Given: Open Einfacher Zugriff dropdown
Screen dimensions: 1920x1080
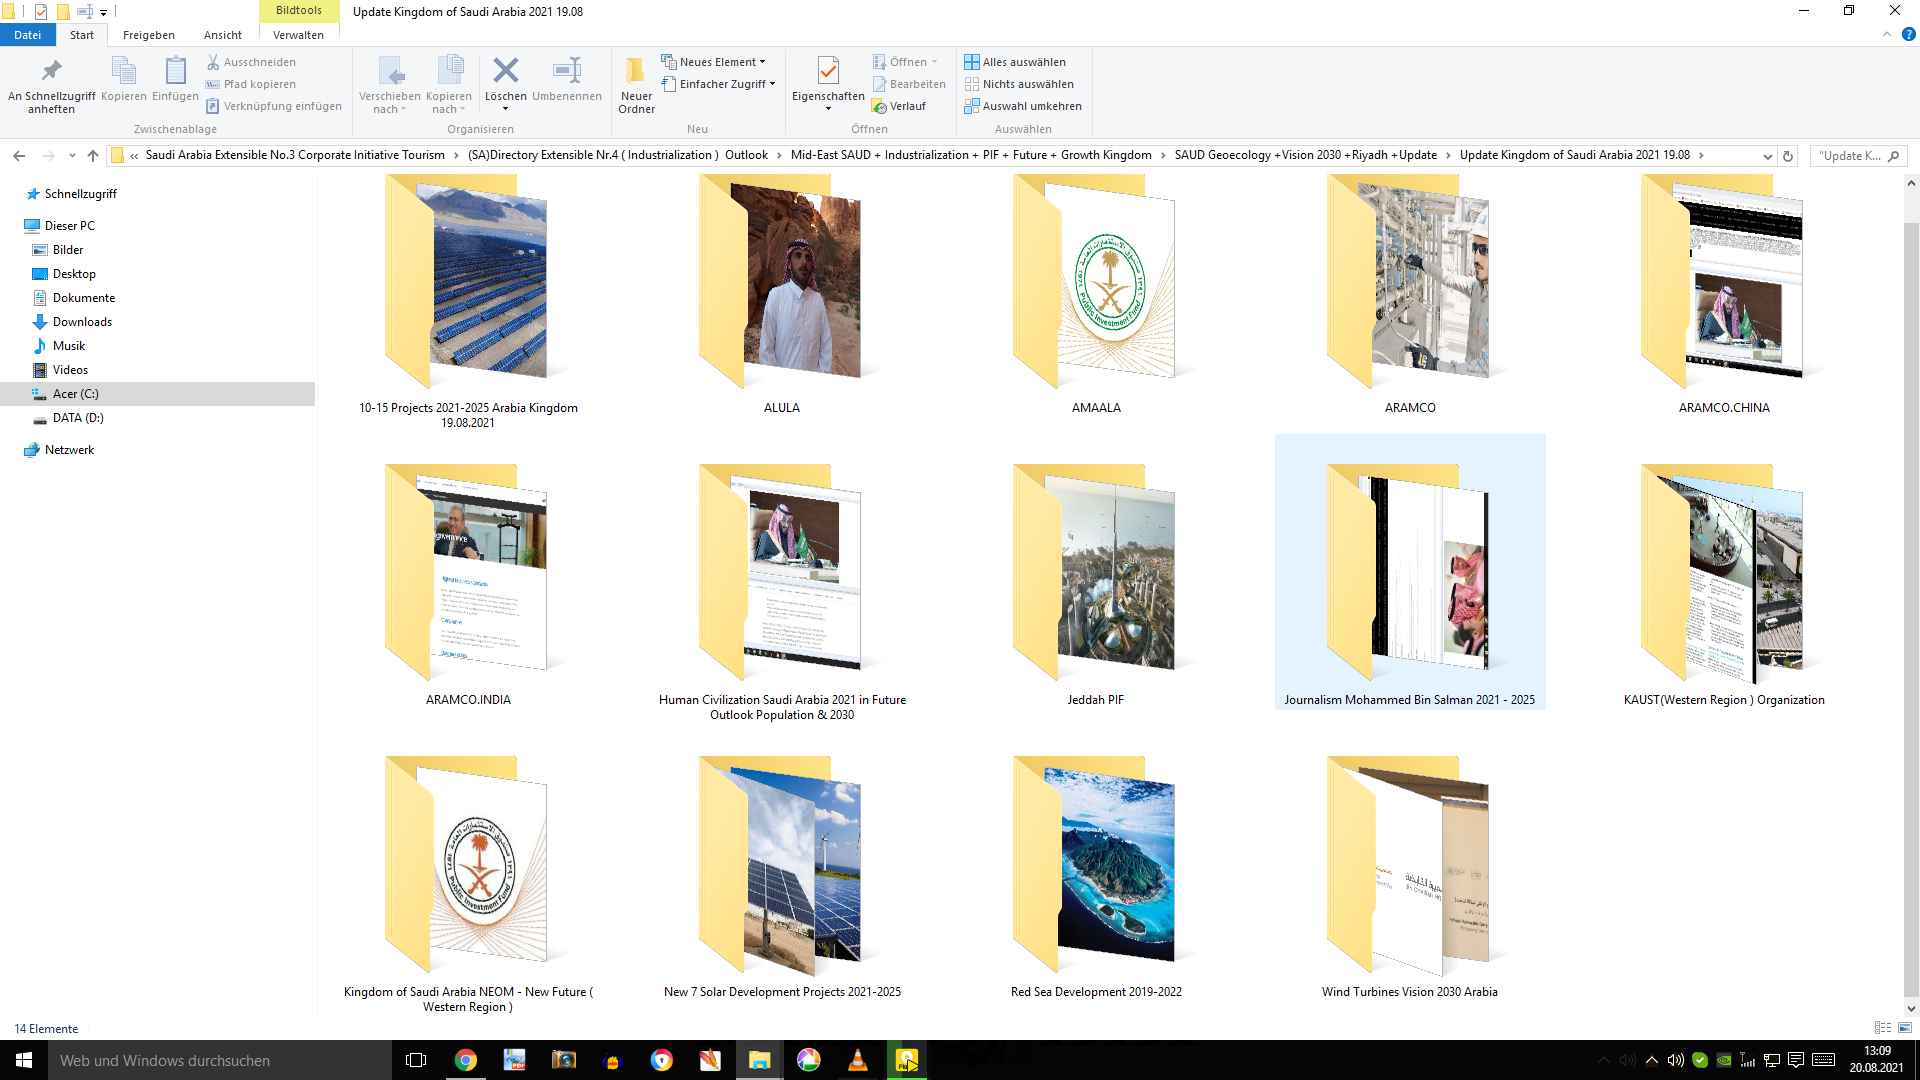Looking at the screenshot, I should point(718,84).
